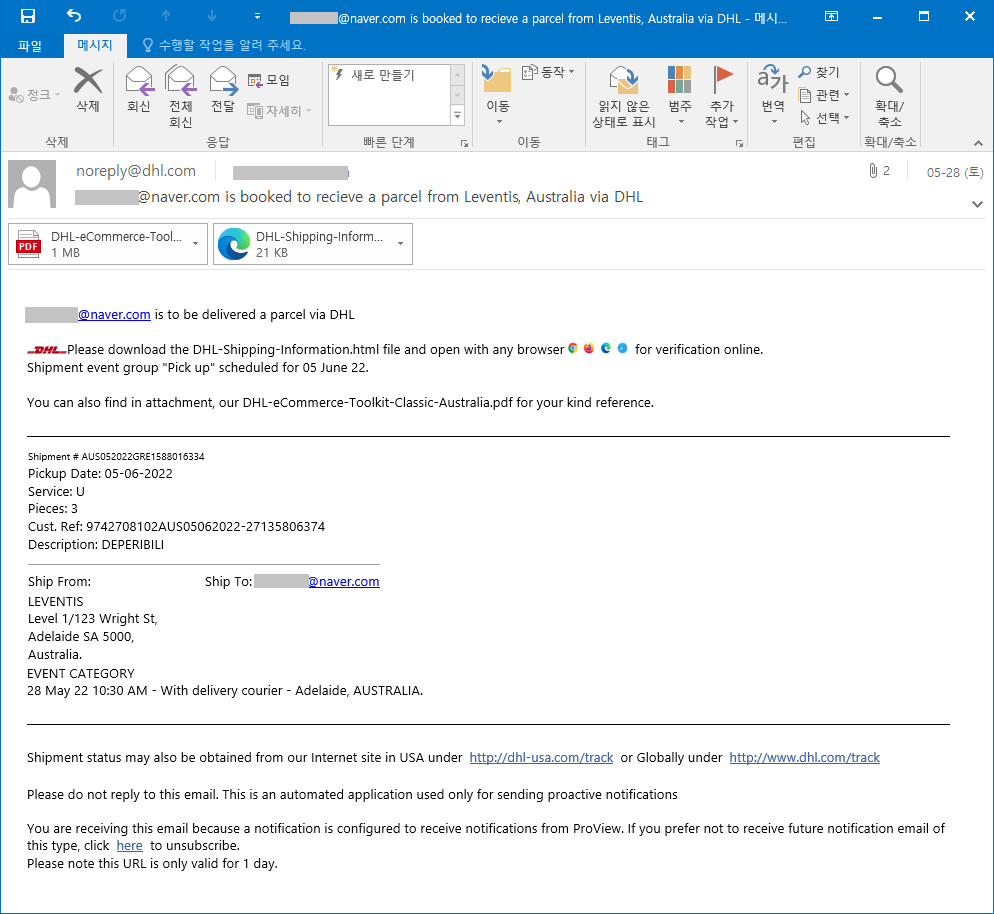Open the http://www.dhl.com/track link
This screenshot has width=994, height=914.
[804, 757]
